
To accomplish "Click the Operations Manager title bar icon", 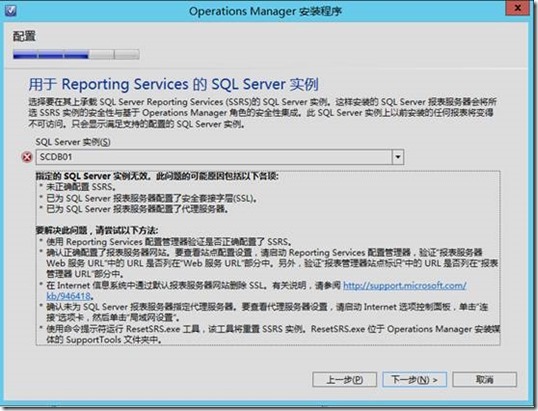I will pyautogui.click(x=11, y=11).
